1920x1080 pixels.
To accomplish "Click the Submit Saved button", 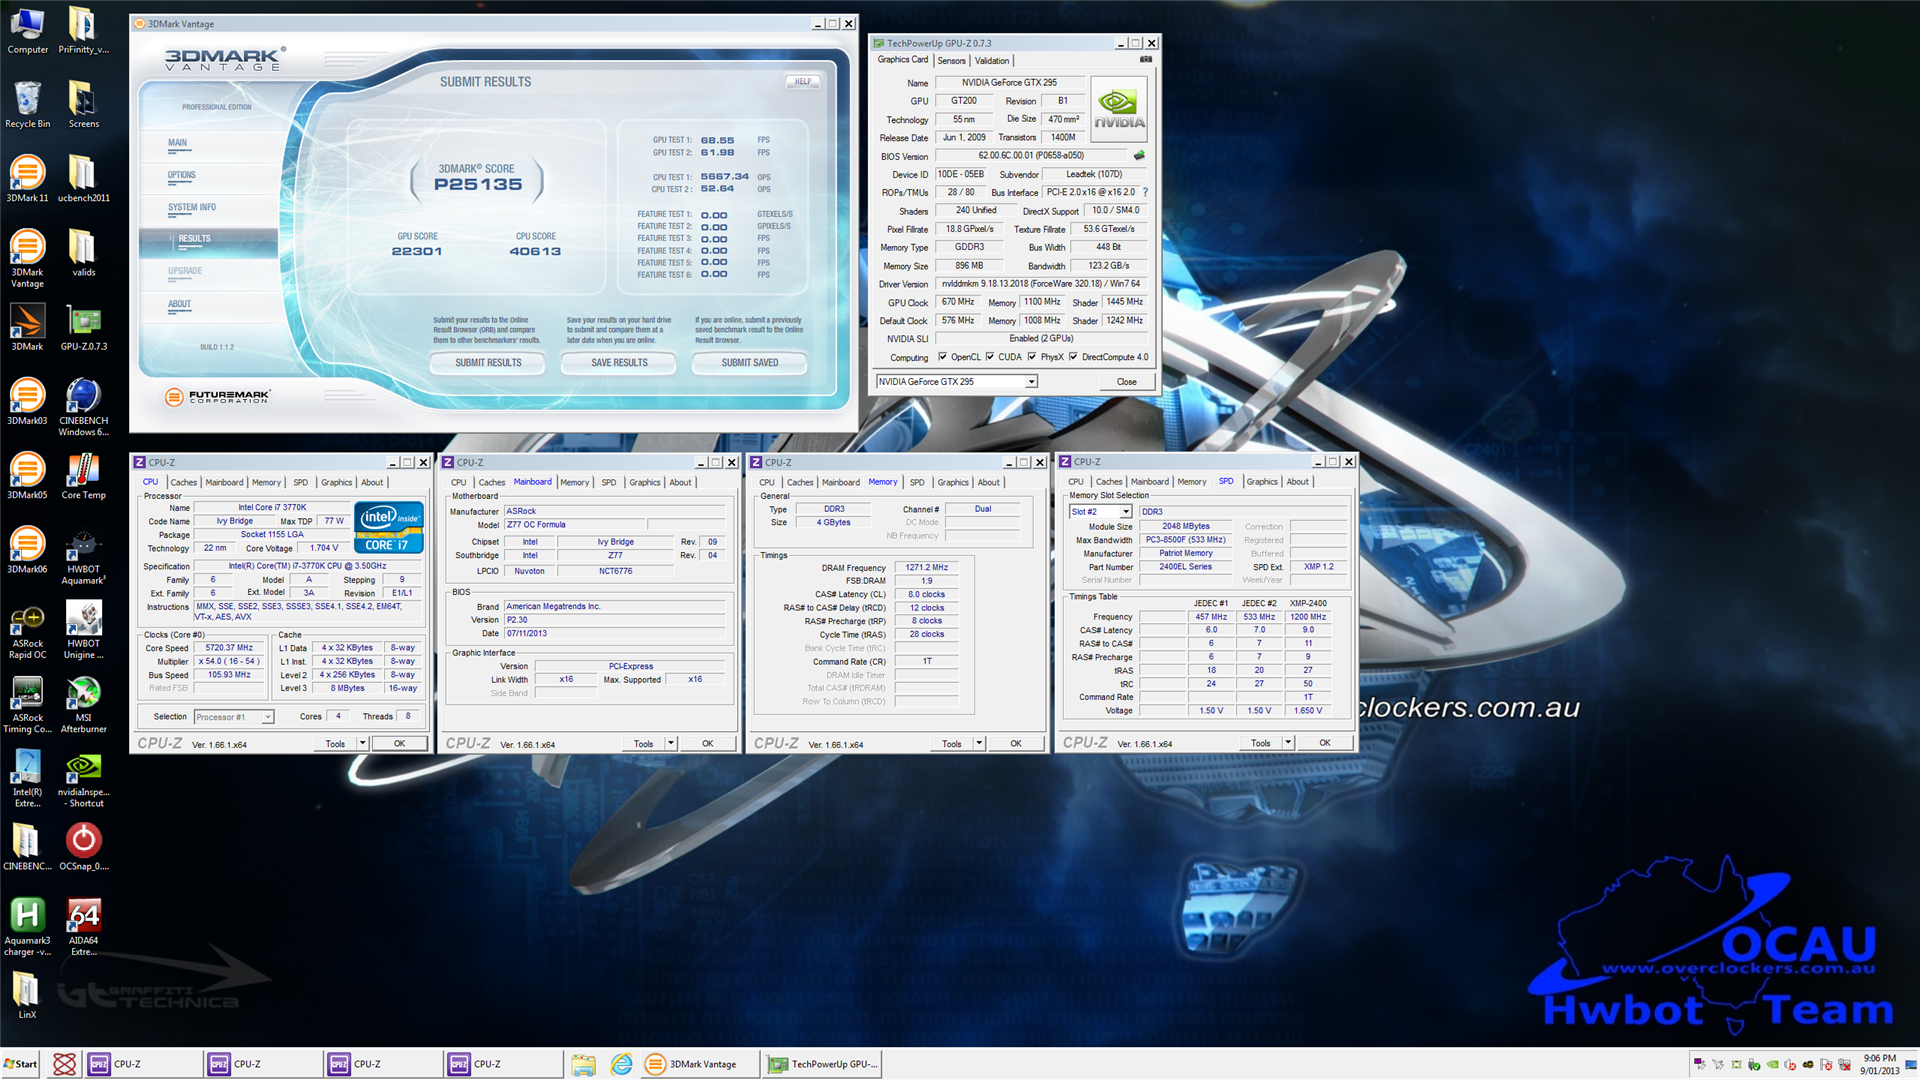I will (750, 363).
